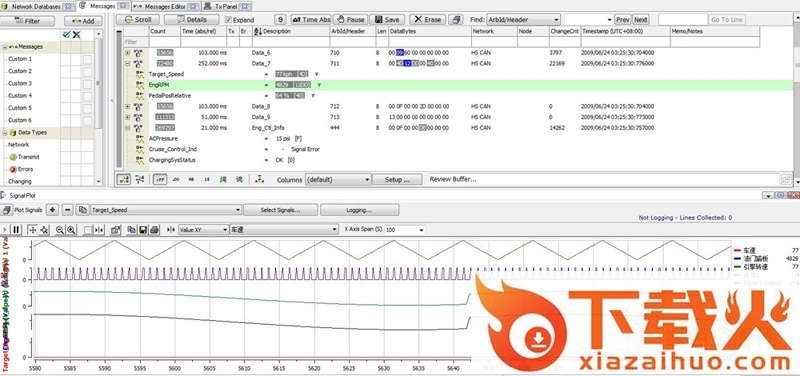
Task: Click the Logging... button
Action: pos(360,210)
